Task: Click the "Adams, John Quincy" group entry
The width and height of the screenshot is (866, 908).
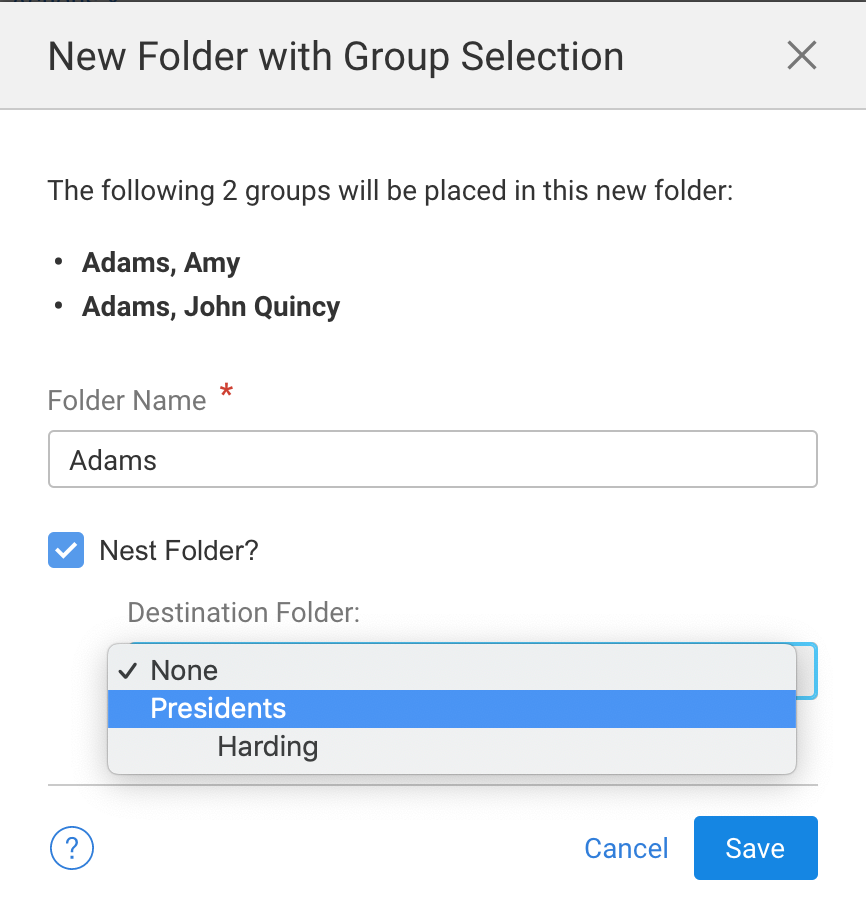Action: tap(211, 306)
